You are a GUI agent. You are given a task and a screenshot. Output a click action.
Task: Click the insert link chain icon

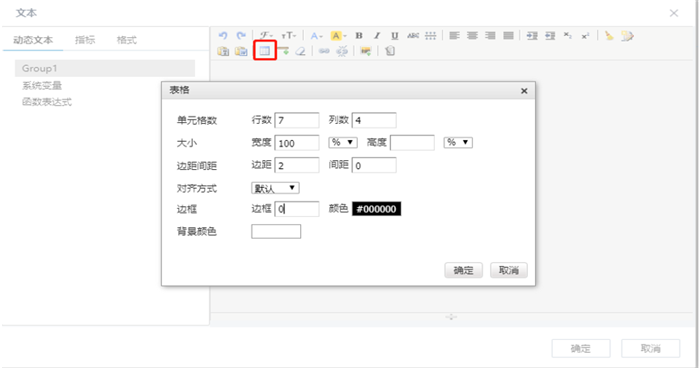[x=324, y=51]
